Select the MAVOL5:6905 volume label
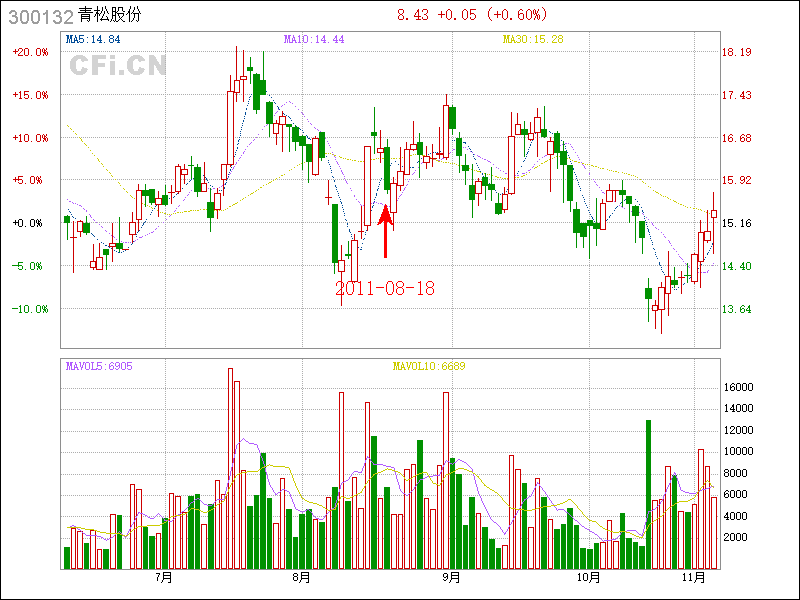 click(x=99, y=366)
